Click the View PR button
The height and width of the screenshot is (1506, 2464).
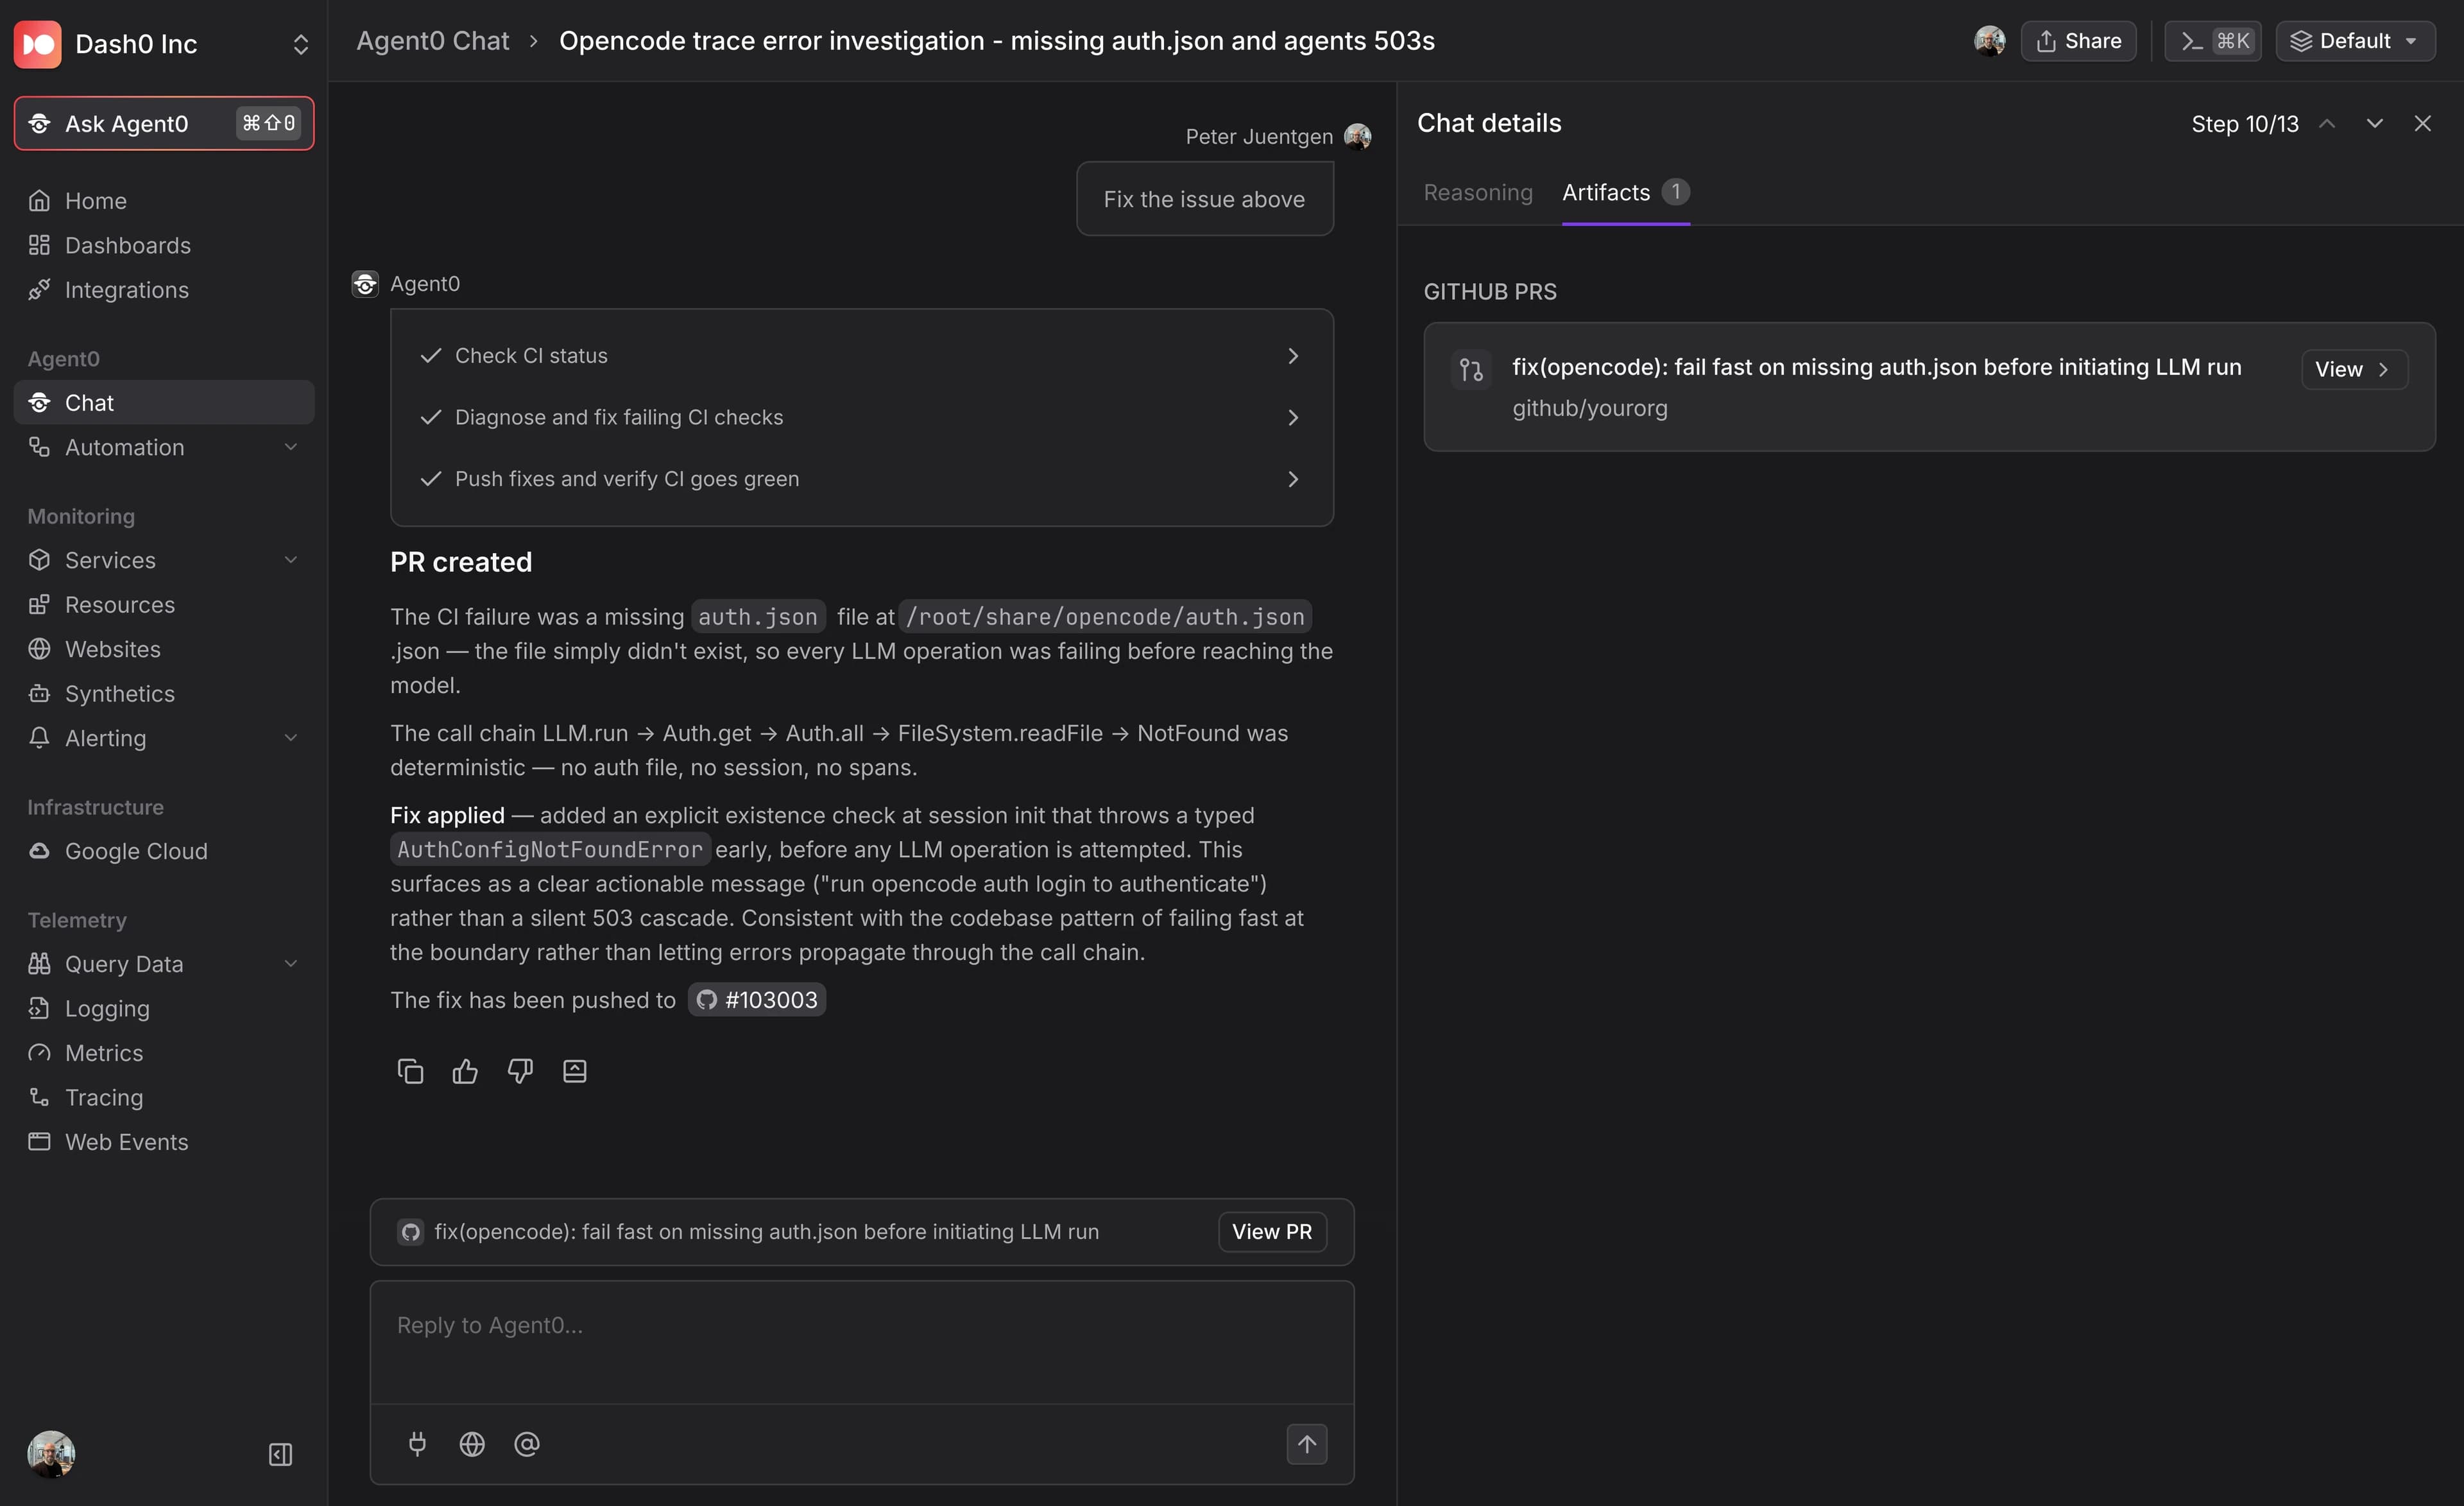(1272, 1232)
